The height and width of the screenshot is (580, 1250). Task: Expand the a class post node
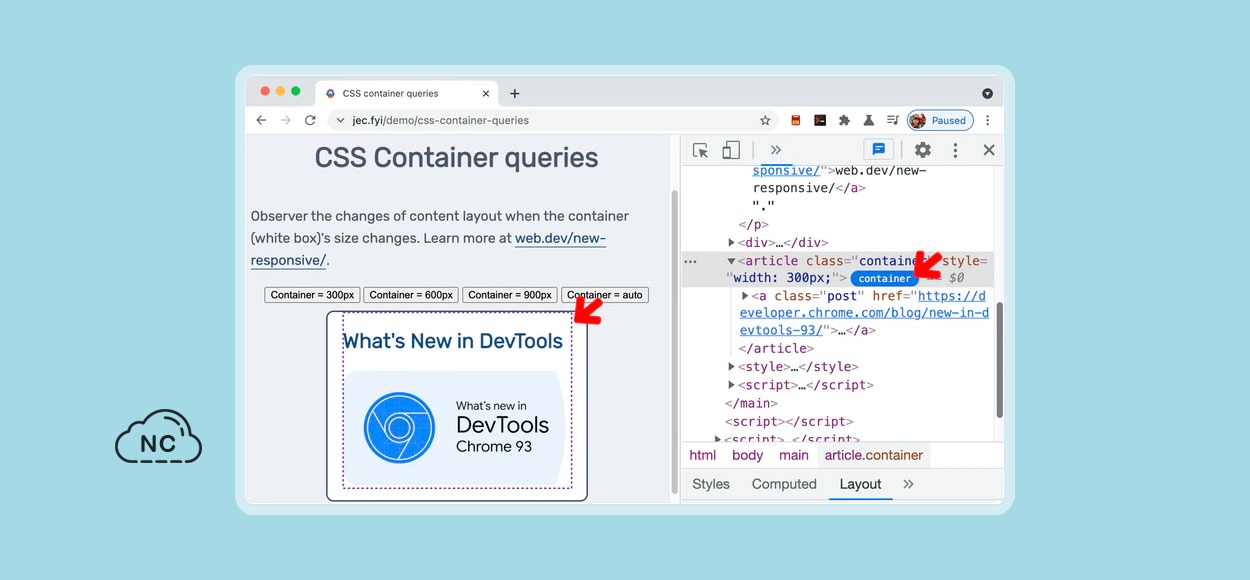pos(745,296)
